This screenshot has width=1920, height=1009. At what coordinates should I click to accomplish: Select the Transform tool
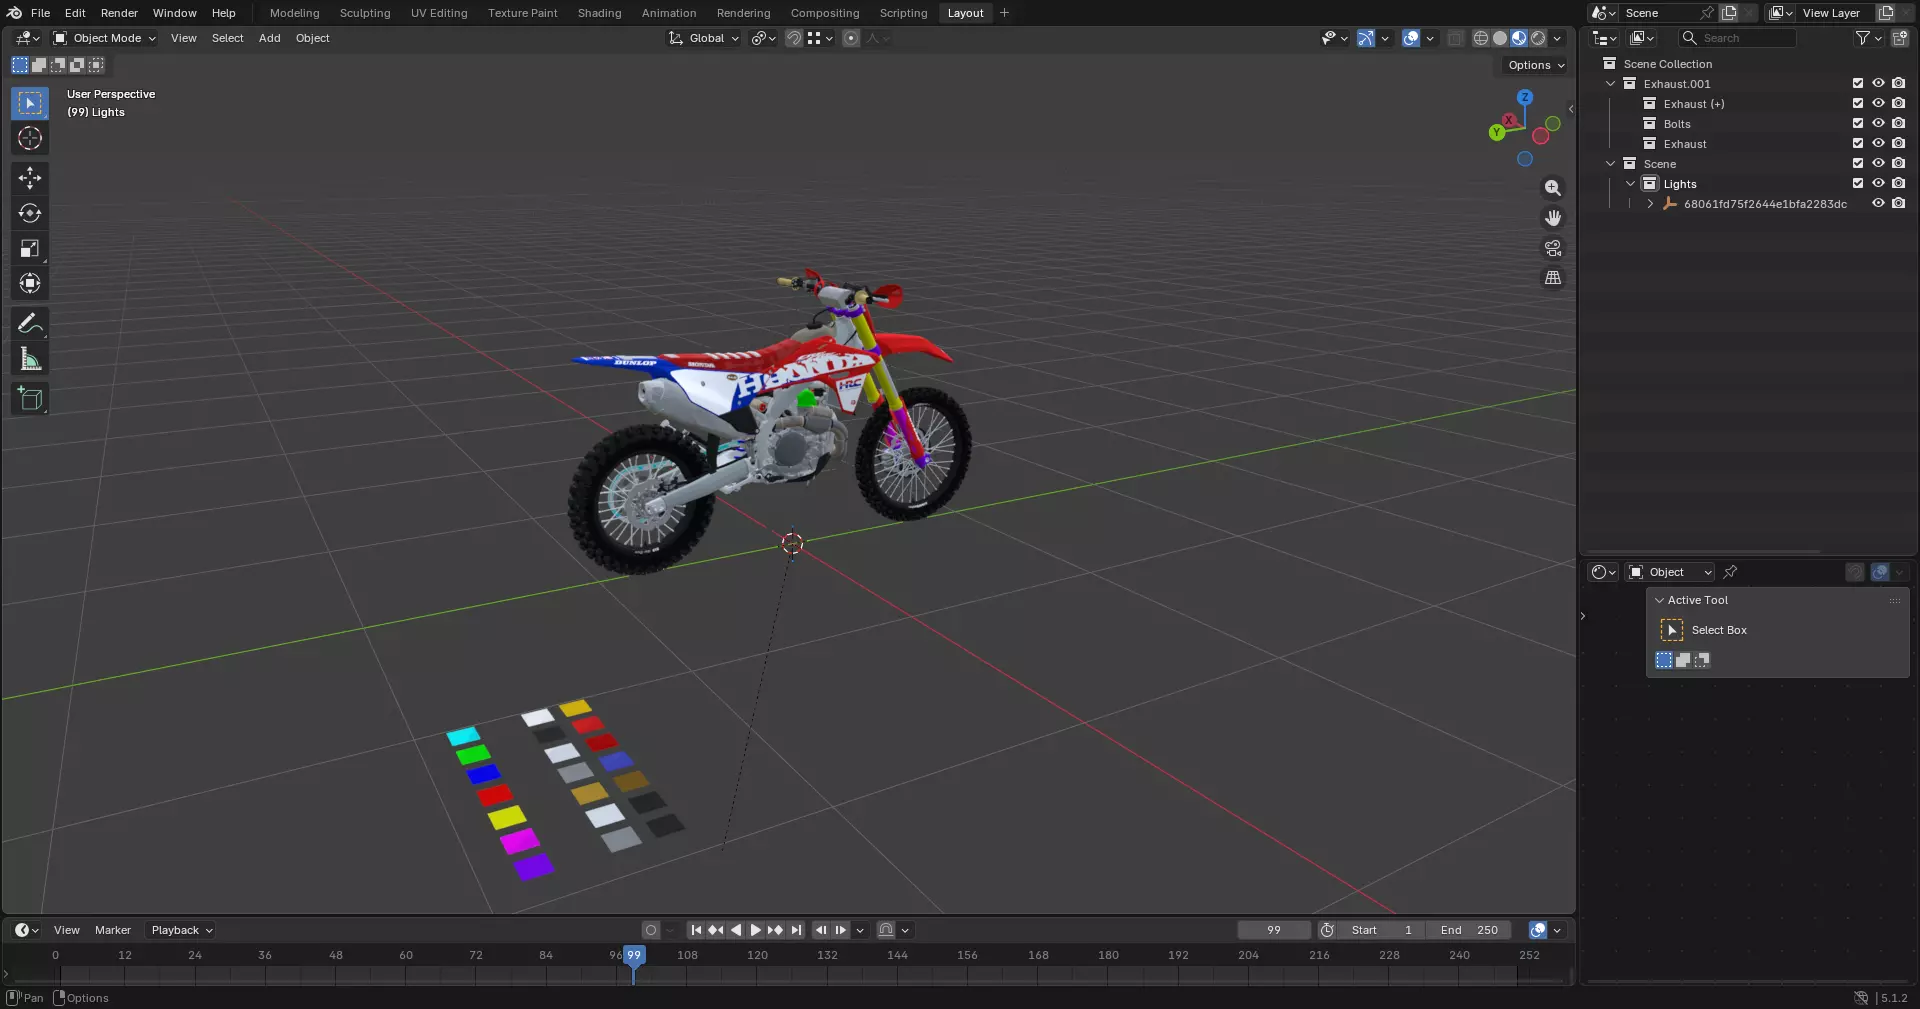click(x=30, y=283)
